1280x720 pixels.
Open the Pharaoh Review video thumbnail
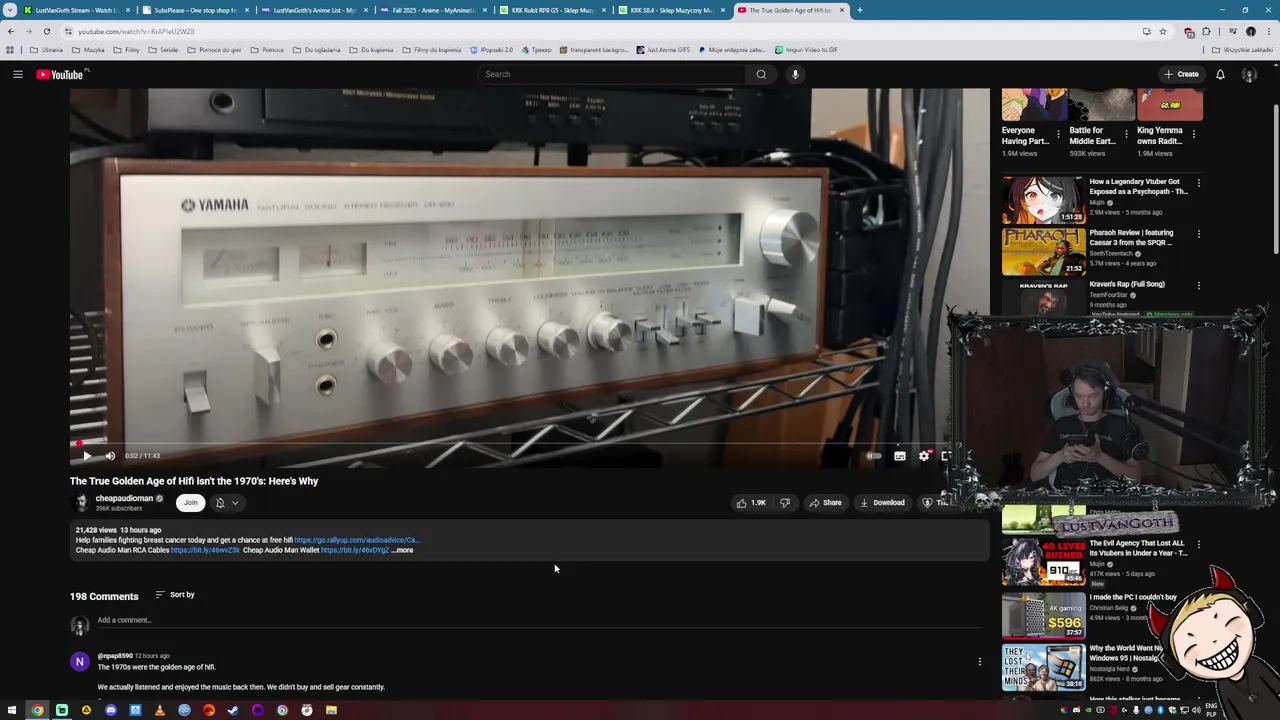[1043, 251]
